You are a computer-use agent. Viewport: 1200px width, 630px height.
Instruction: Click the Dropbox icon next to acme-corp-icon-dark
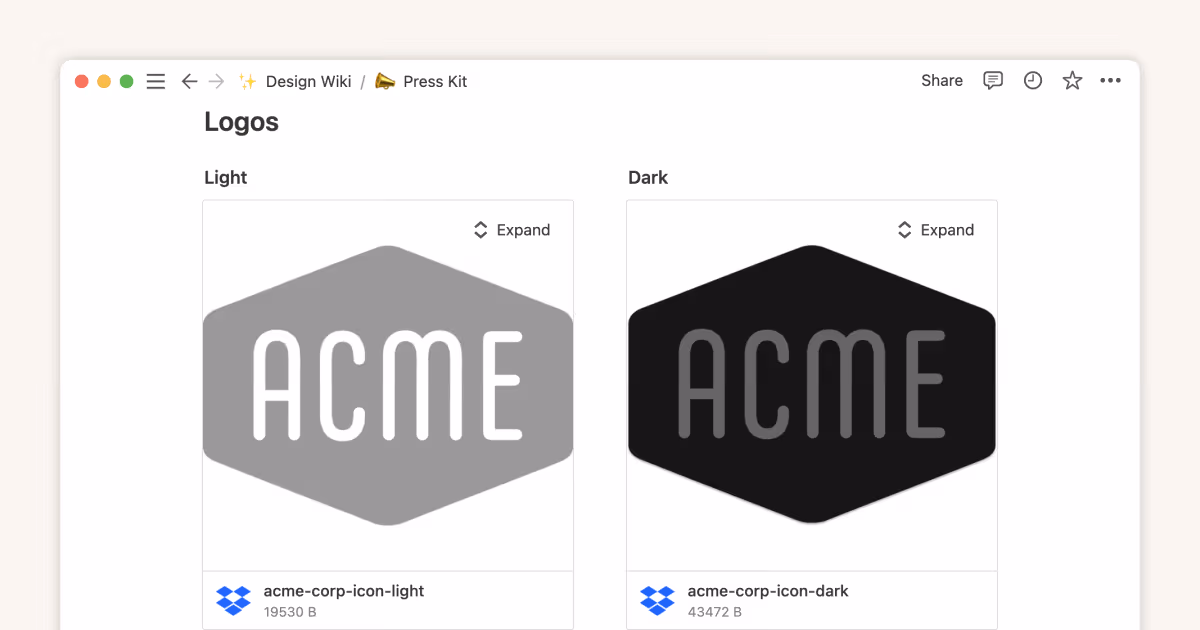coord(657,599)
